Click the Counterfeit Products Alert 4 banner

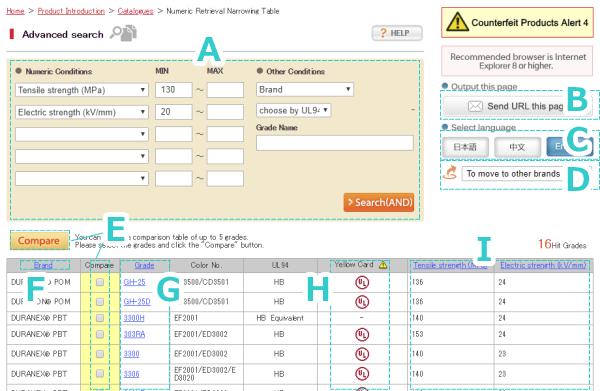(x=517, y=22)
